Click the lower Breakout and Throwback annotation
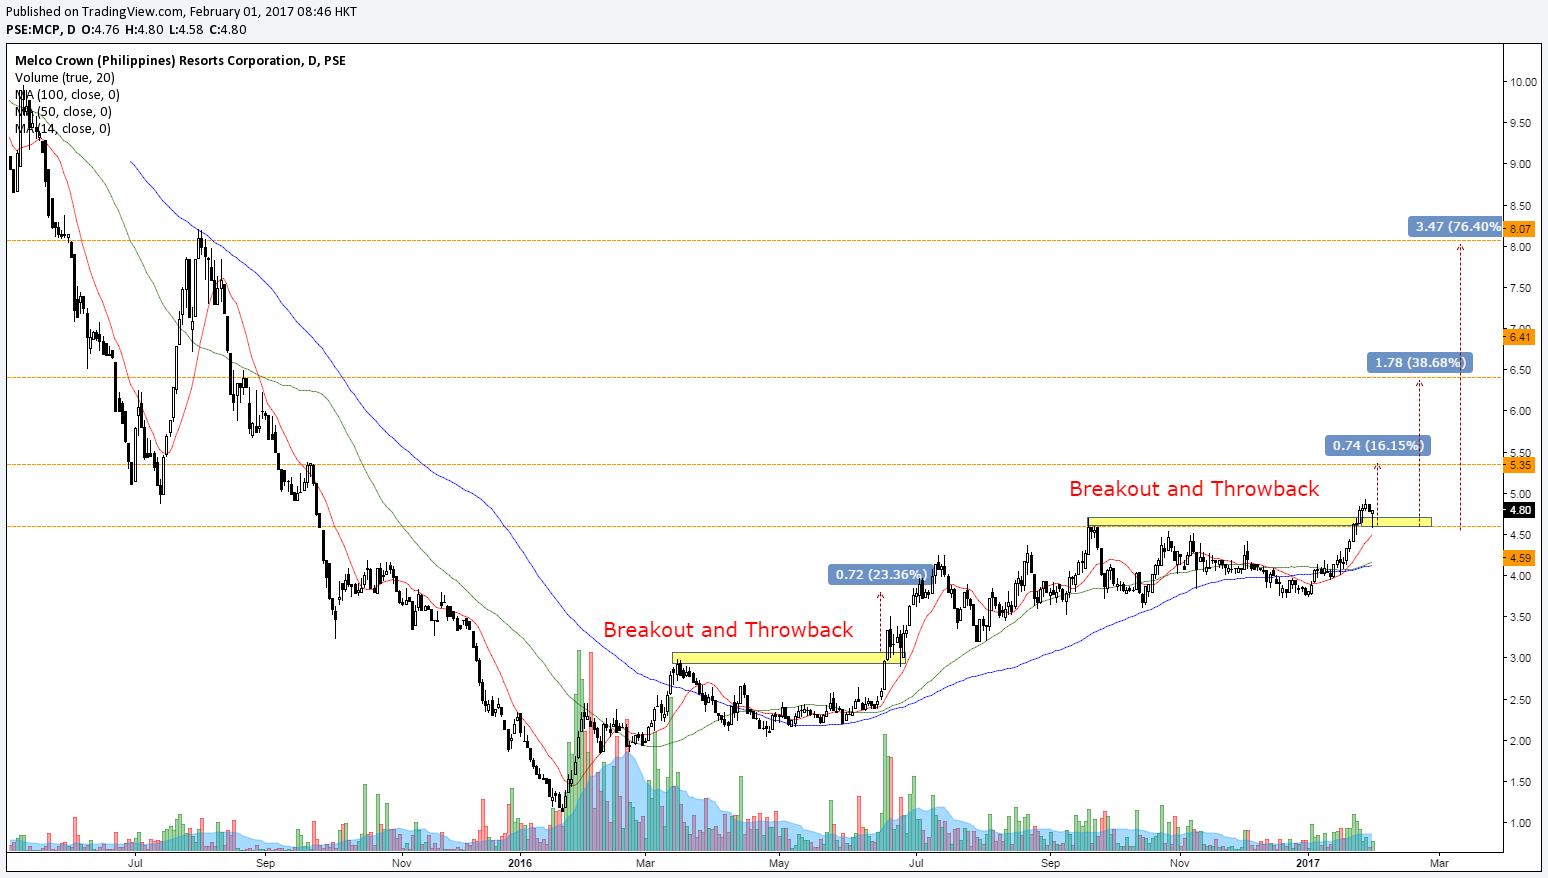The width and height of the screenshot is (1548, 878). tap(728, 630)
